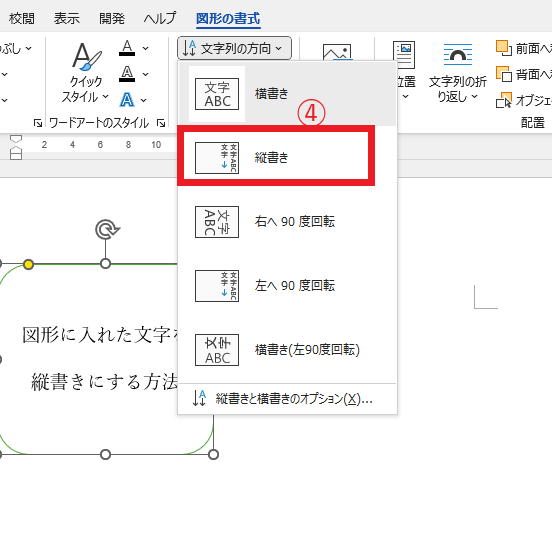The height and width of the screenshot is (540, 552).
Task: Open the ヘルプ tab
Action: [160, 18]
